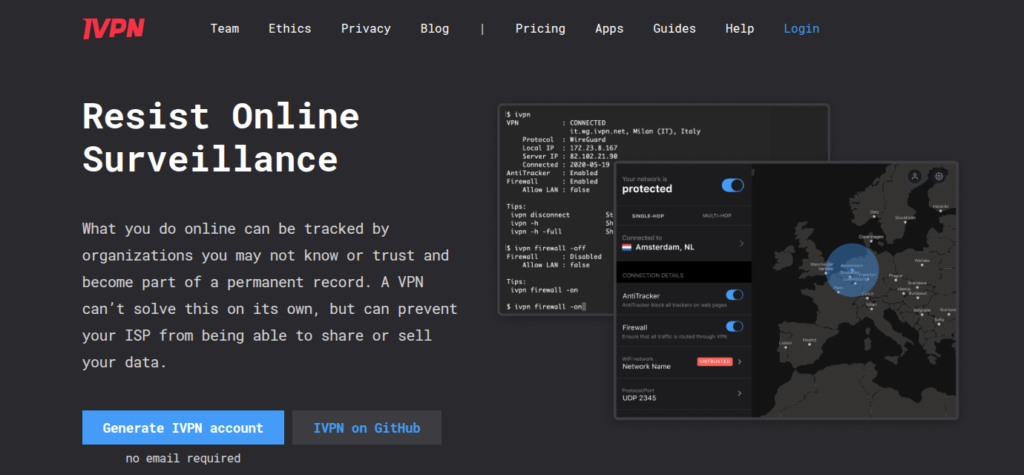Image resolution: width=1024 pixels, height=475 pixels.
Task: Choose the Prague server marker
Action: click(x=895, y=280)
